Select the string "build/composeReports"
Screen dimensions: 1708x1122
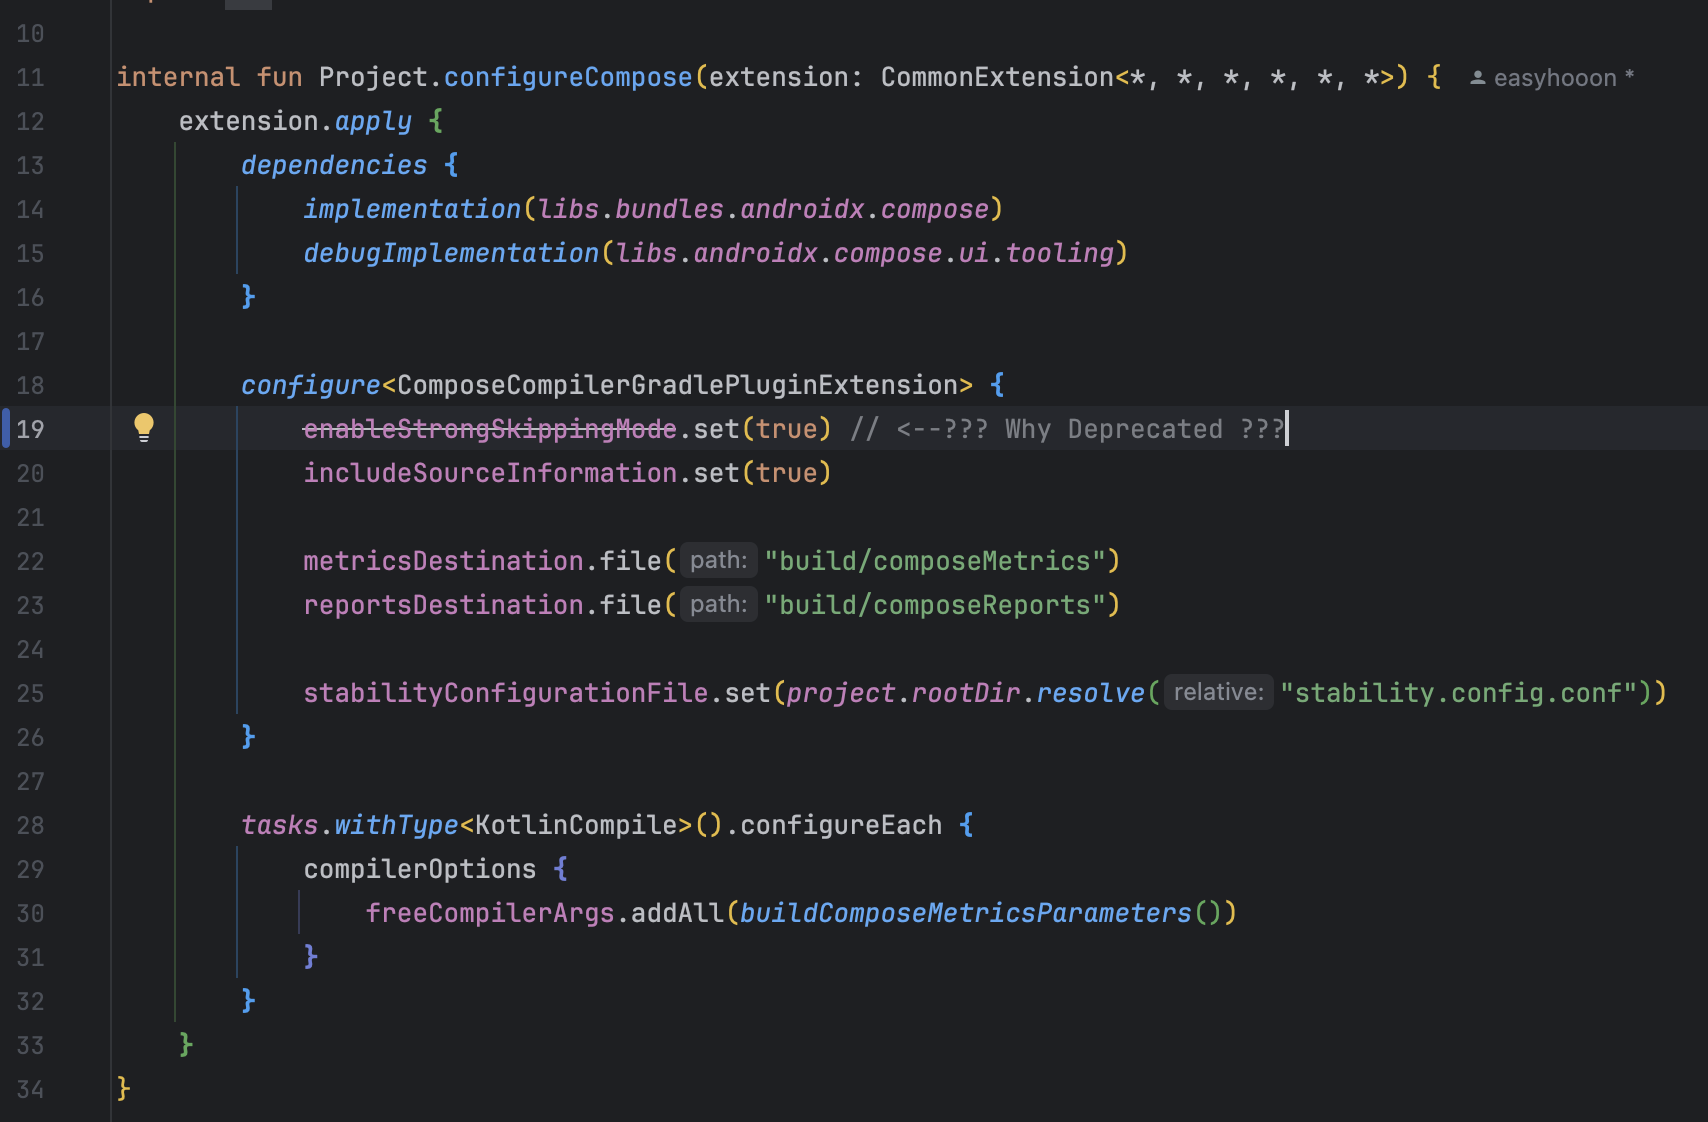click(x=935, y=605)
